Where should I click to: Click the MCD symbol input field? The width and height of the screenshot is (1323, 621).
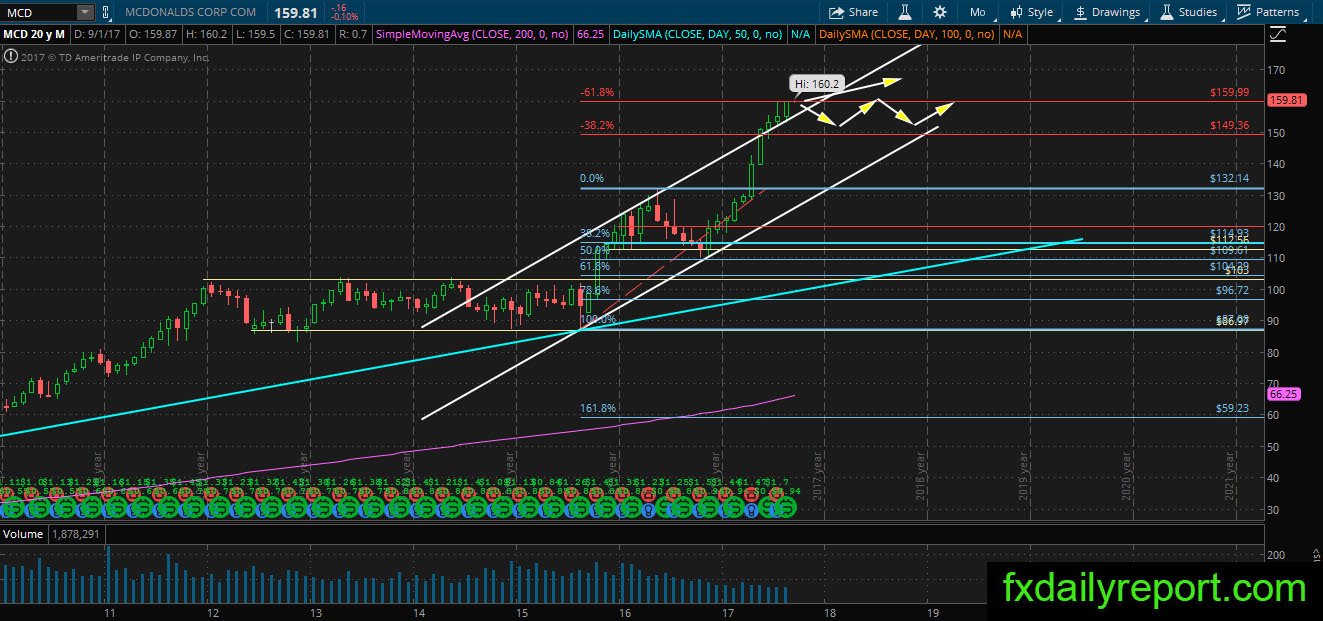[x=38, y=12]
